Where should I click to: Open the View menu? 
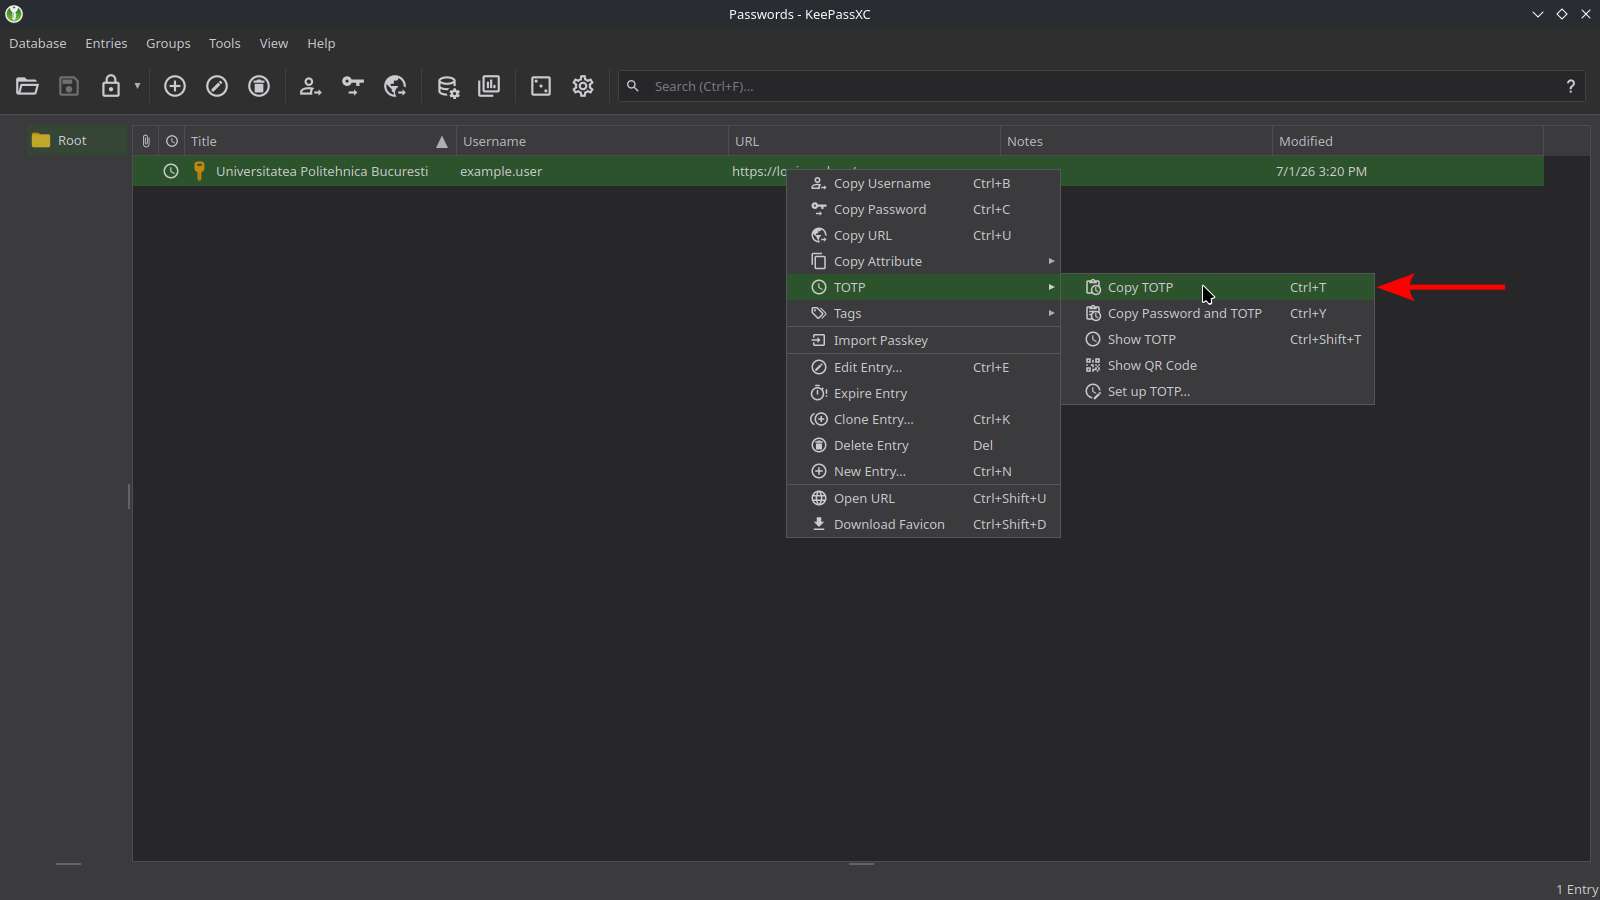(274, 43)
